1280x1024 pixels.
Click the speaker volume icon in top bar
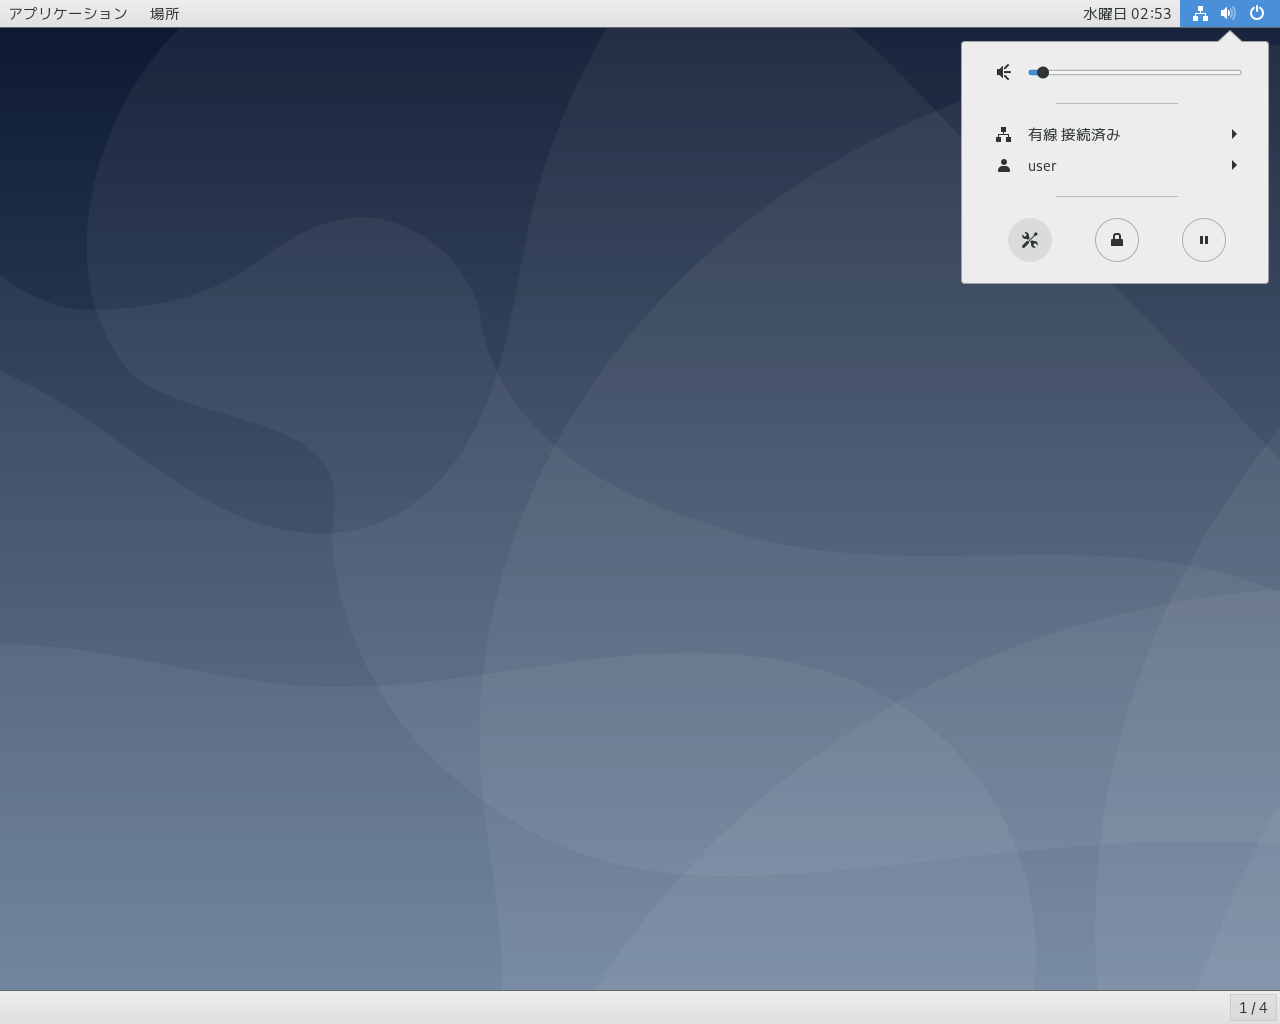click(1228, 13)
